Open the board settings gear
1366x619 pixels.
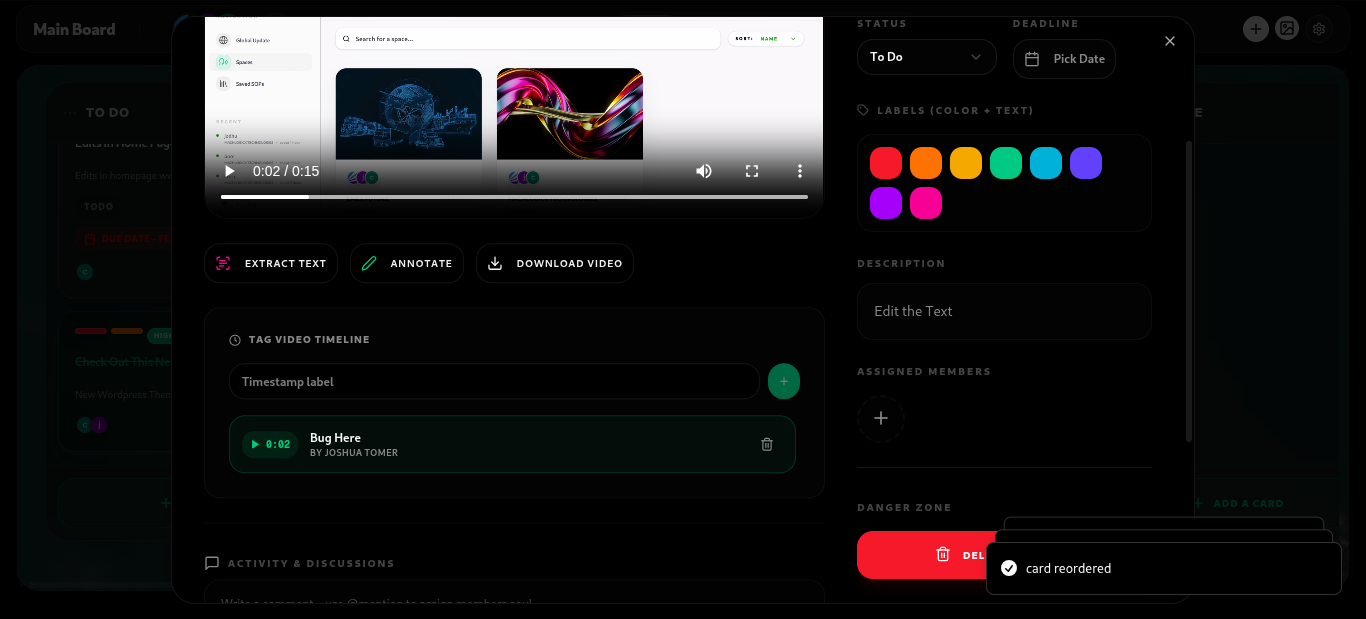1319,28
